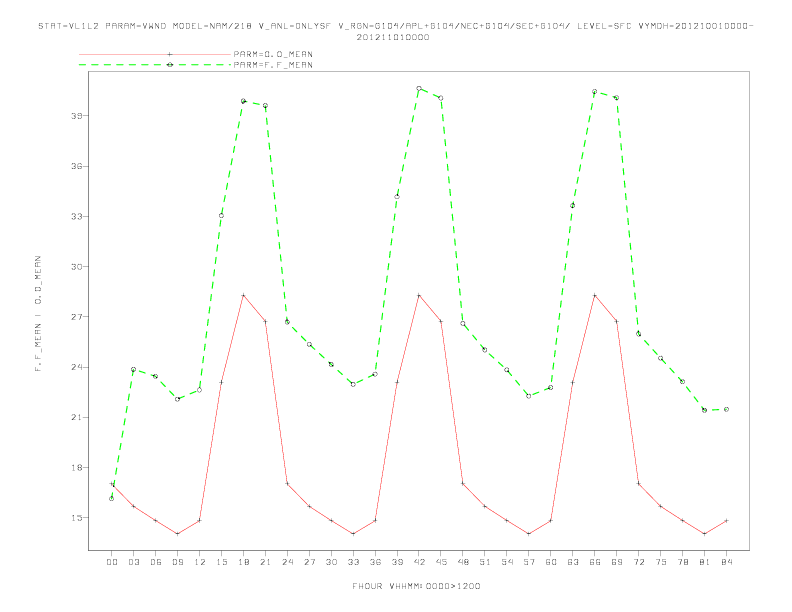Click green F.F_MEAN marker at hour 39
The width and height of the screenshot is (792, 612).
pyautogui.click(x=397, y=196)
